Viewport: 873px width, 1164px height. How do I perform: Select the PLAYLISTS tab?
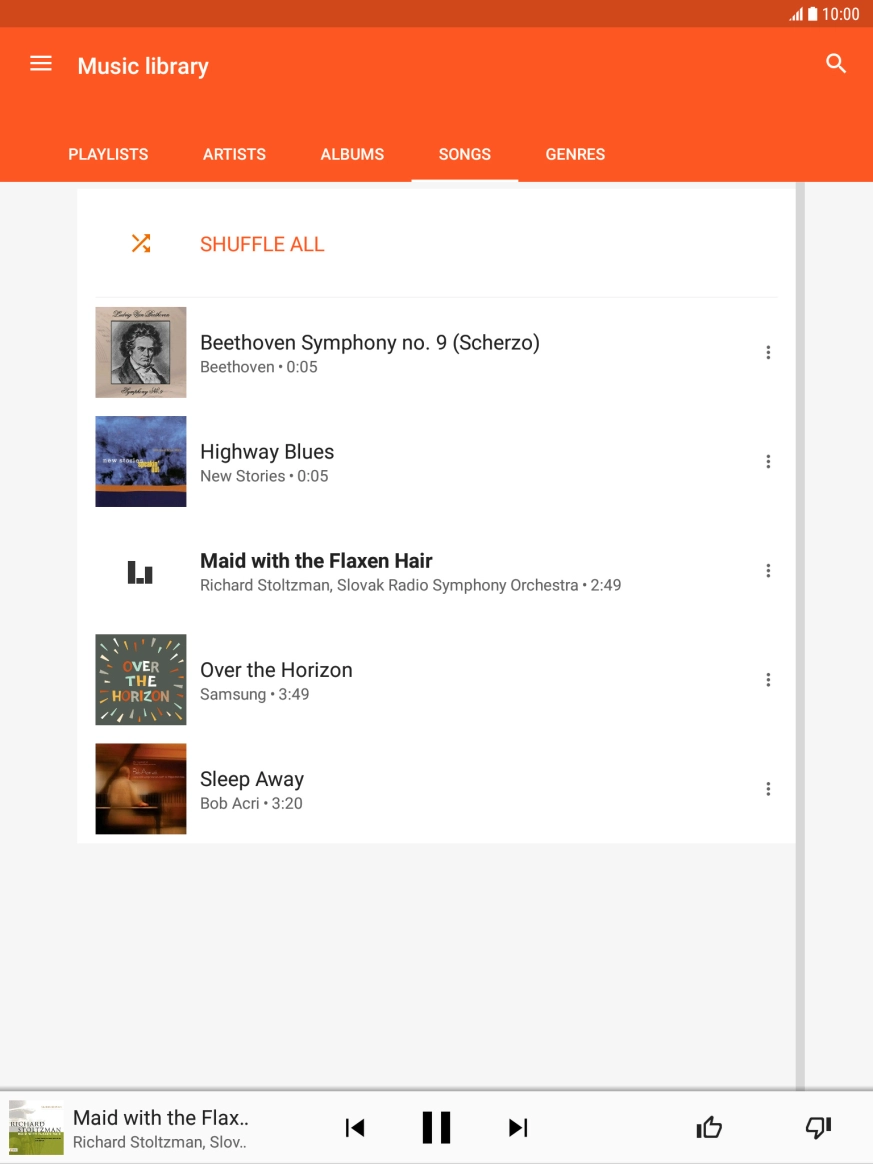[x=107, y=154]
